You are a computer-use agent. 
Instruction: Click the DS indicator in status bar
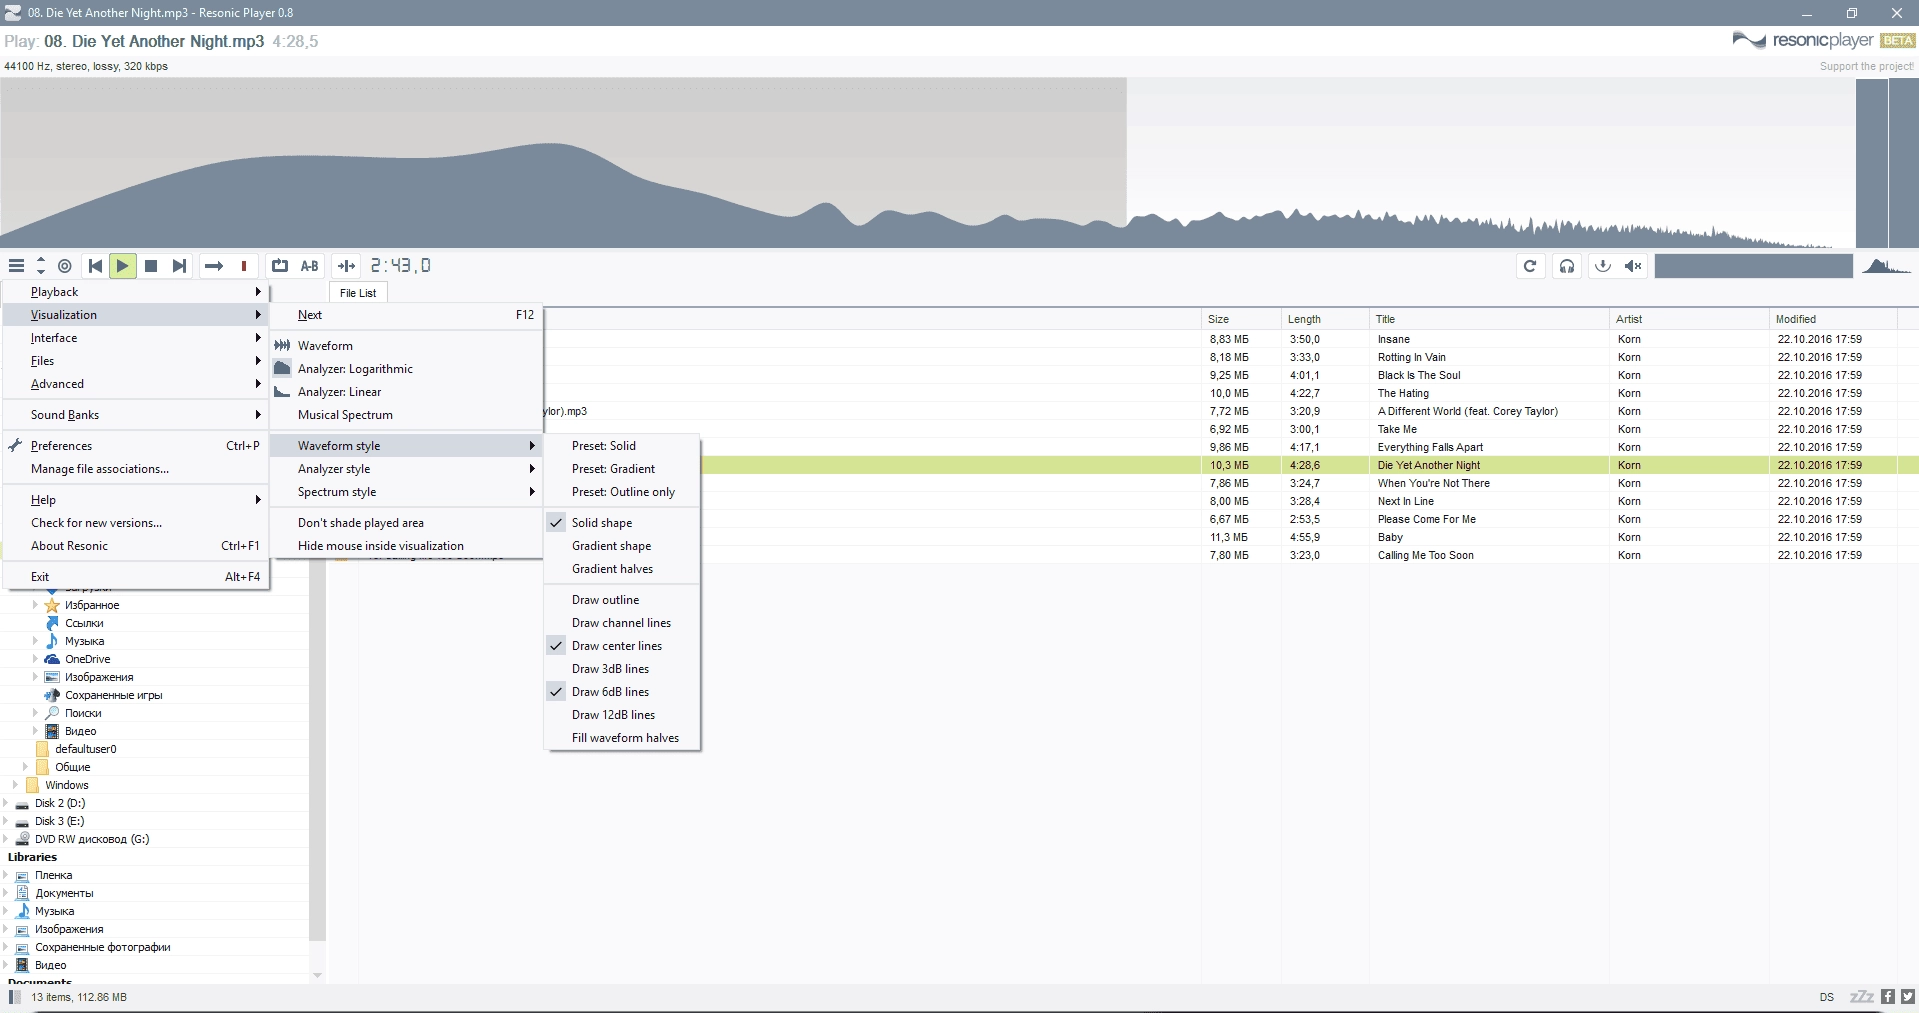coord(1827,997)
